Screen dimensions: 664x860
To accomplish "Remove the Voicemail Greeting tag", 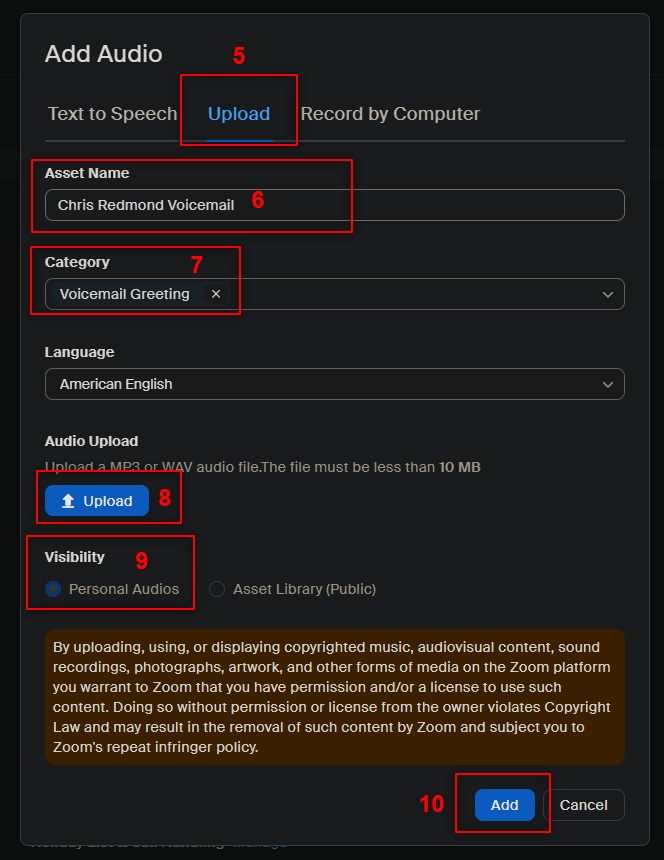I will pos(215,294).
